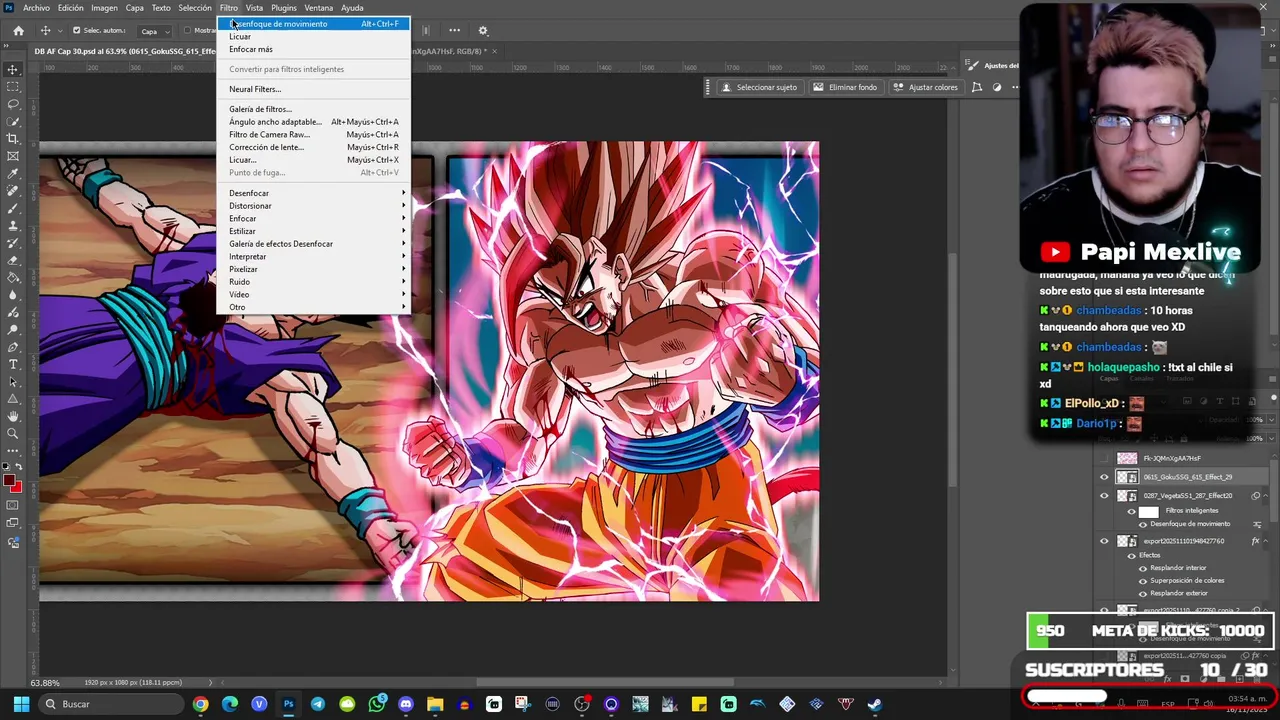The width and height of the screenshot is (1280, 720).
Task: Toggle Resplandor exterior effect visibility
Action: [x=1143, y=593]
